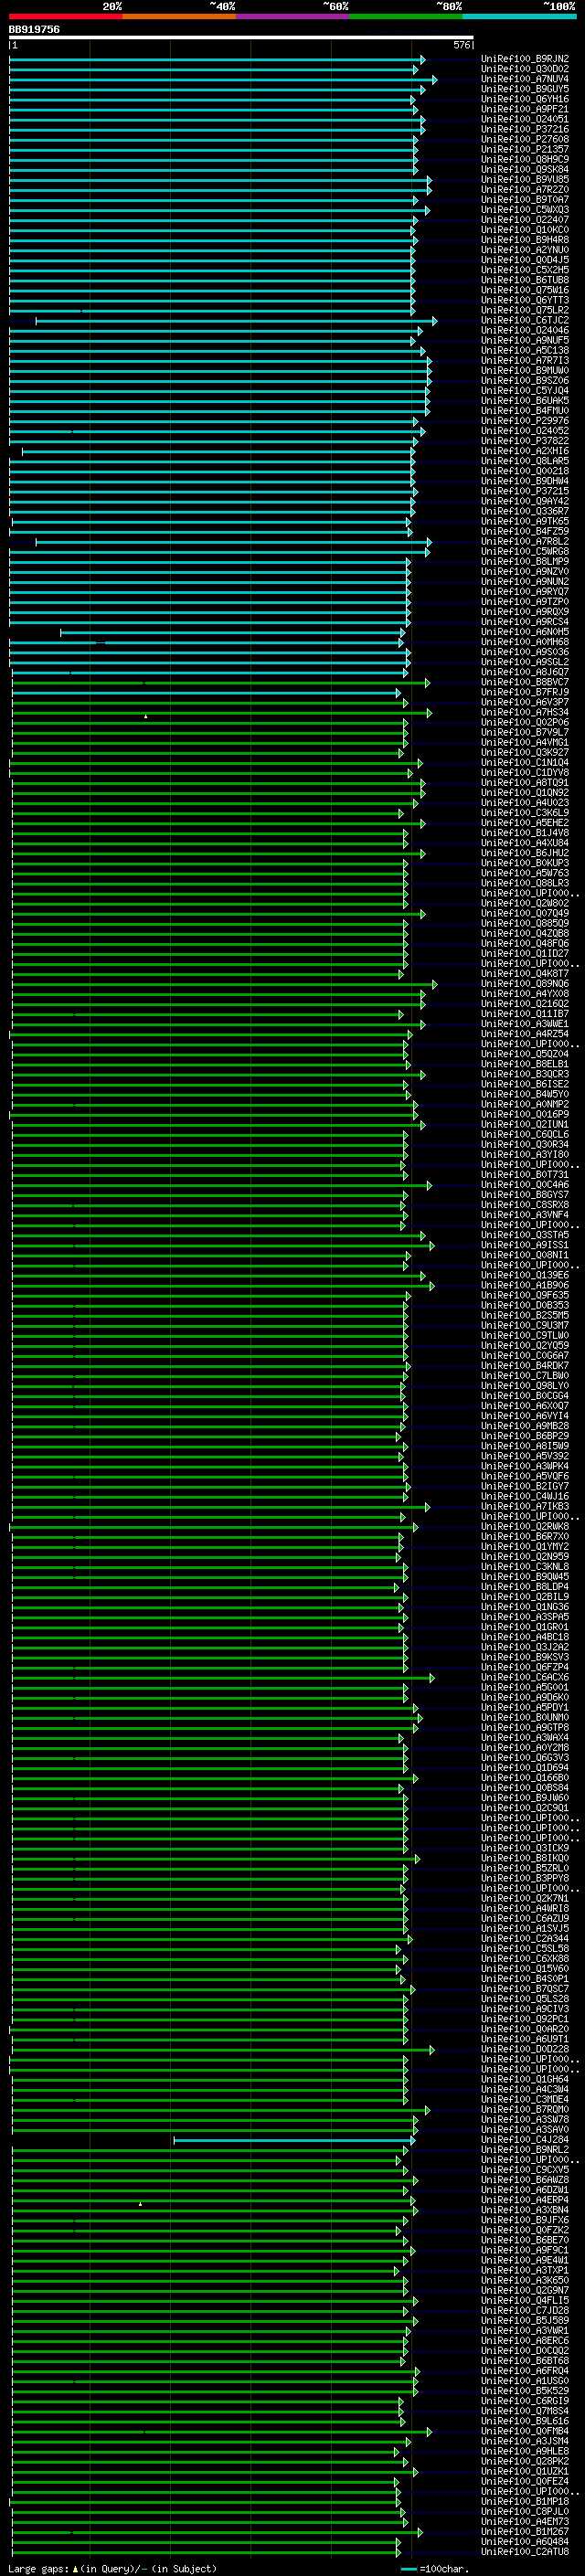Viewport: 585px width, 2576px height.
Task: Click the green ~80% identity legend segment
Action: point(406,16)
